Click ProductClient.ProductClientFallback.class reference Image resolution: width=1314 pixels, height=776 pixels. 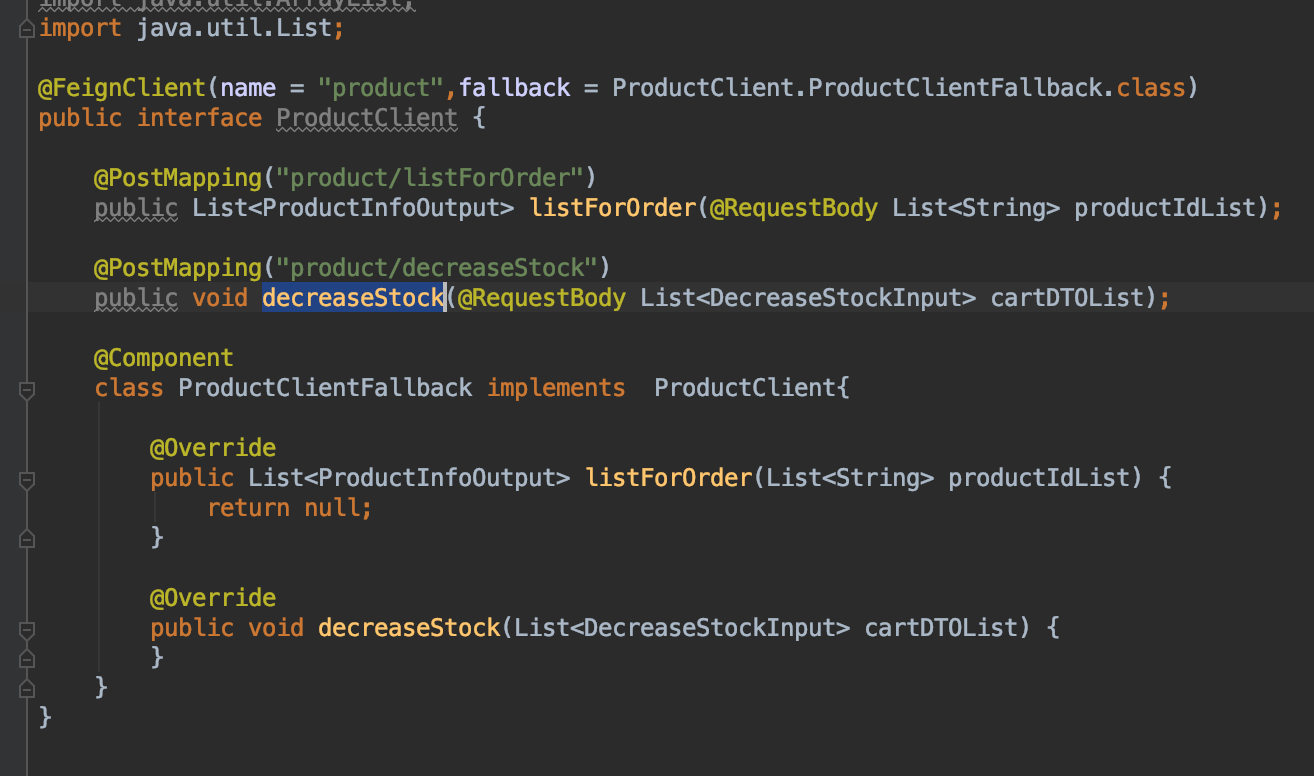[898, 88]
